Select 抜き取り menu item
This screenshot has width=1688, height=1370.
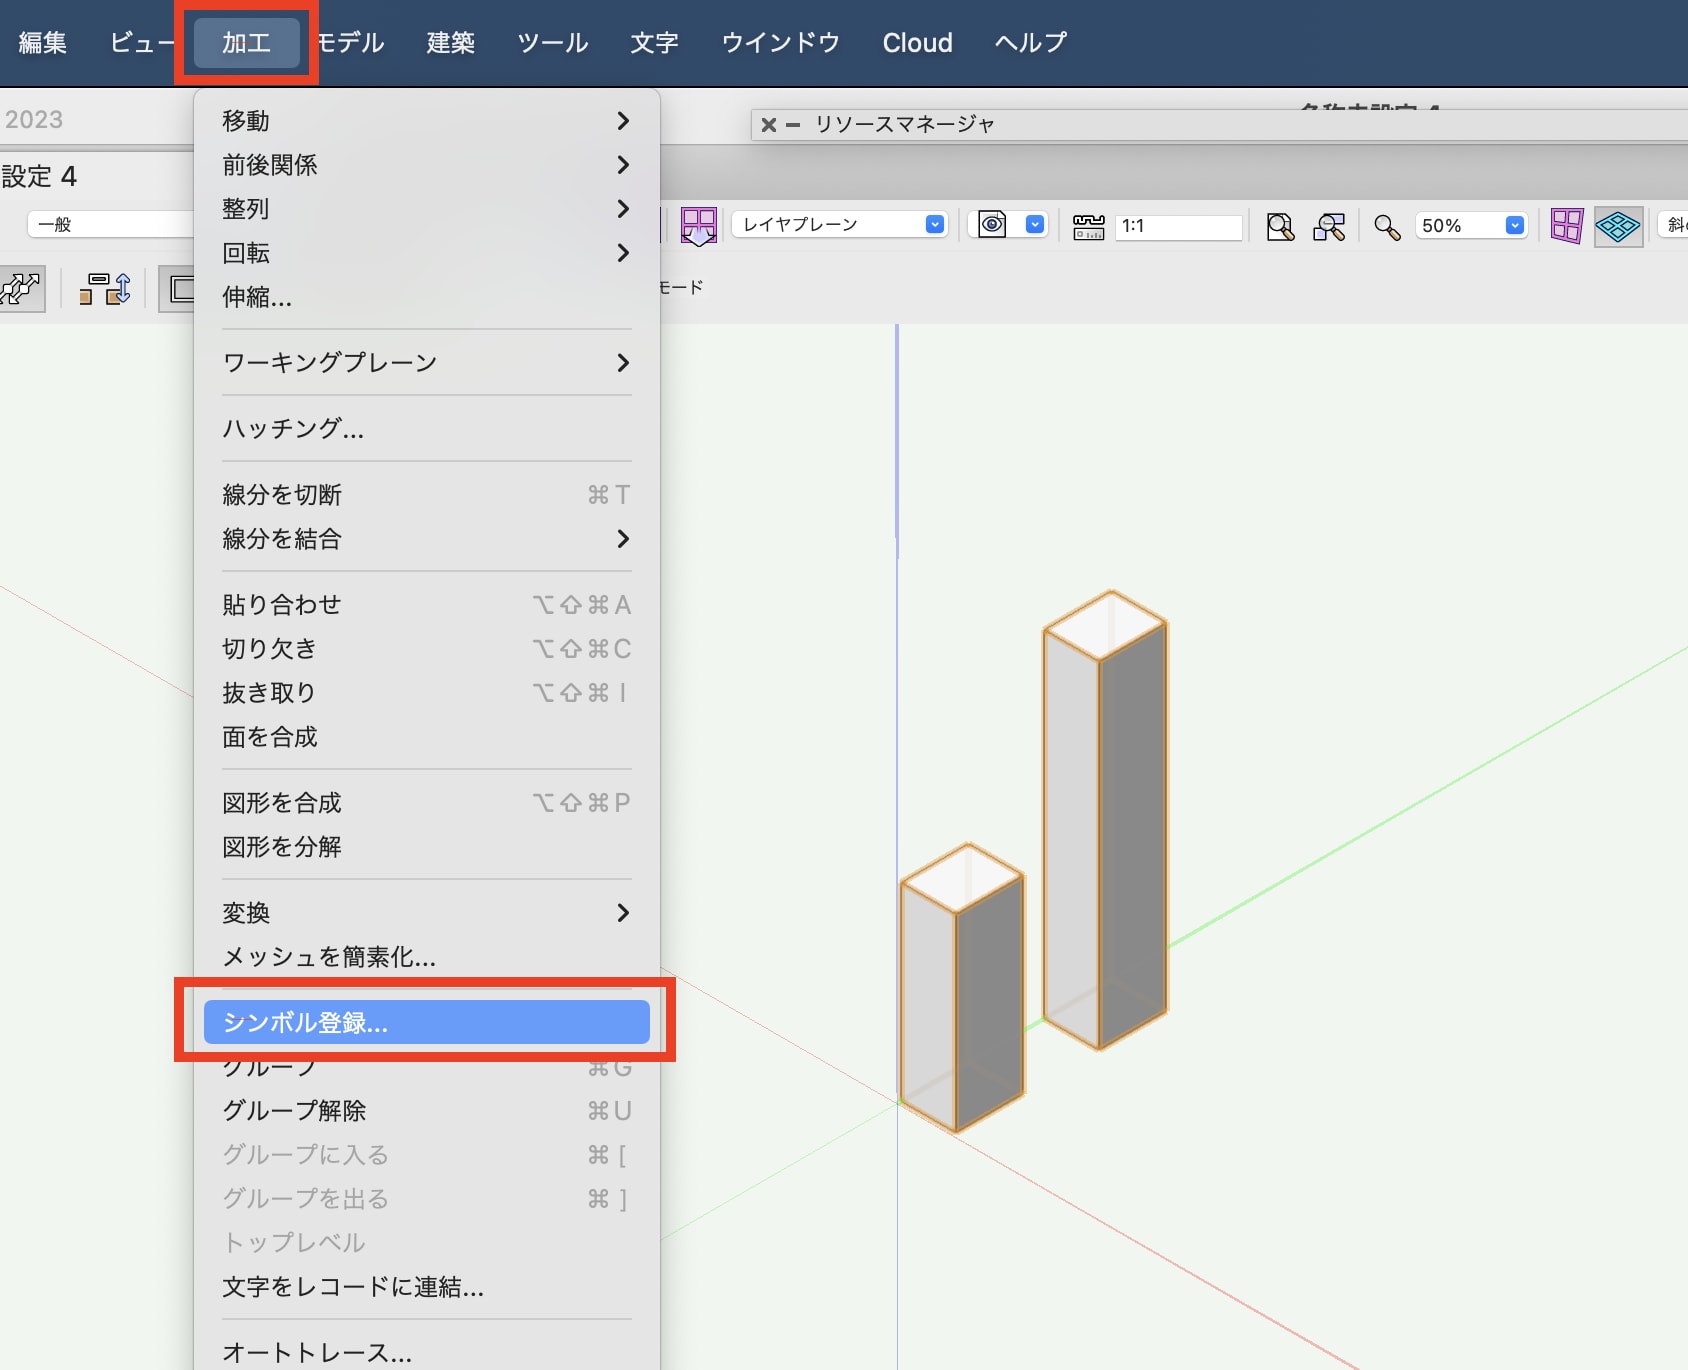tap(427, 693)
